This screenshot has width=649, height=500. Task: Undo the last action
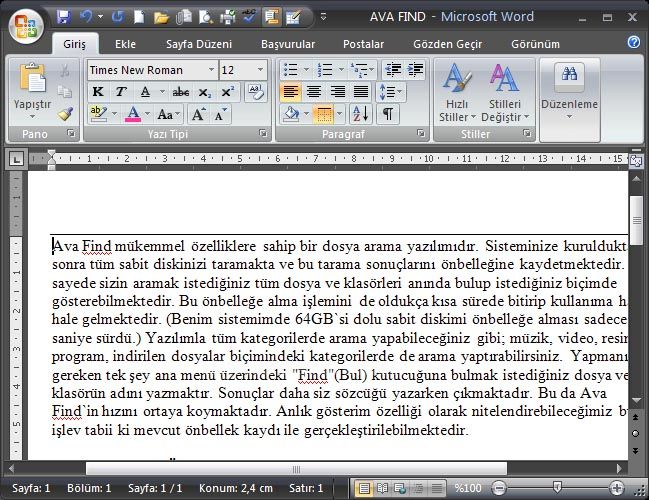pyautogui.click(x=86, y=17)
